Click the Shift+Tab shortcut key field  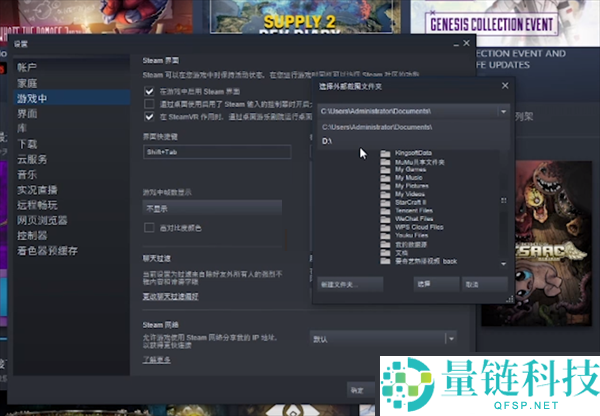pos(217,152)
